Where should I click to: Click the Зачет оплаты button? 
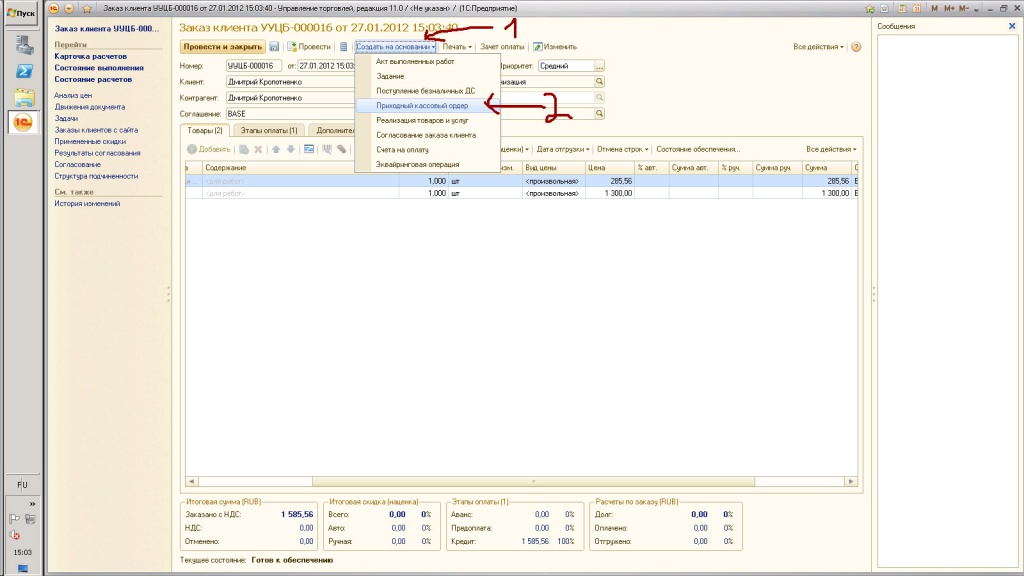coord(502,47)
